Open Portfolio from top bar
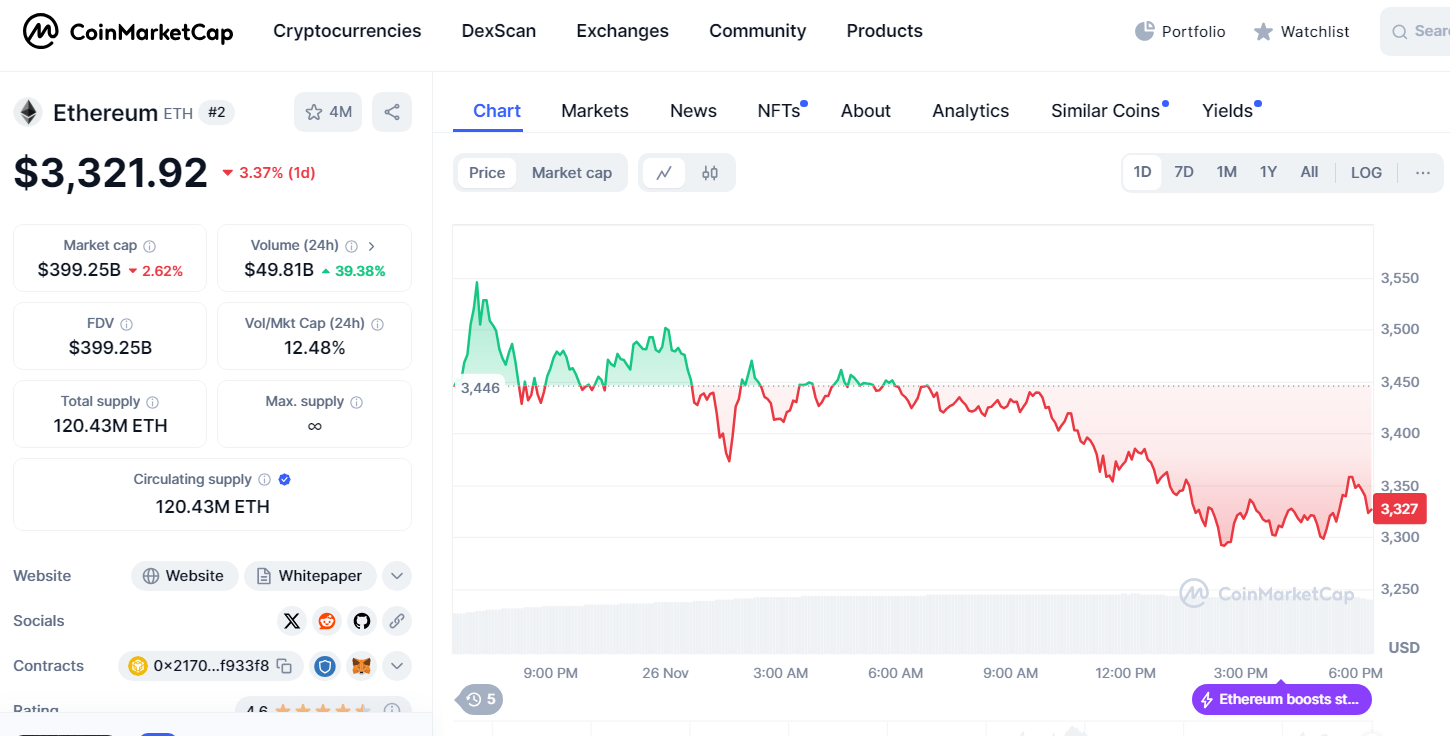Screen dimensions: 1450x736 [1180, 32]
